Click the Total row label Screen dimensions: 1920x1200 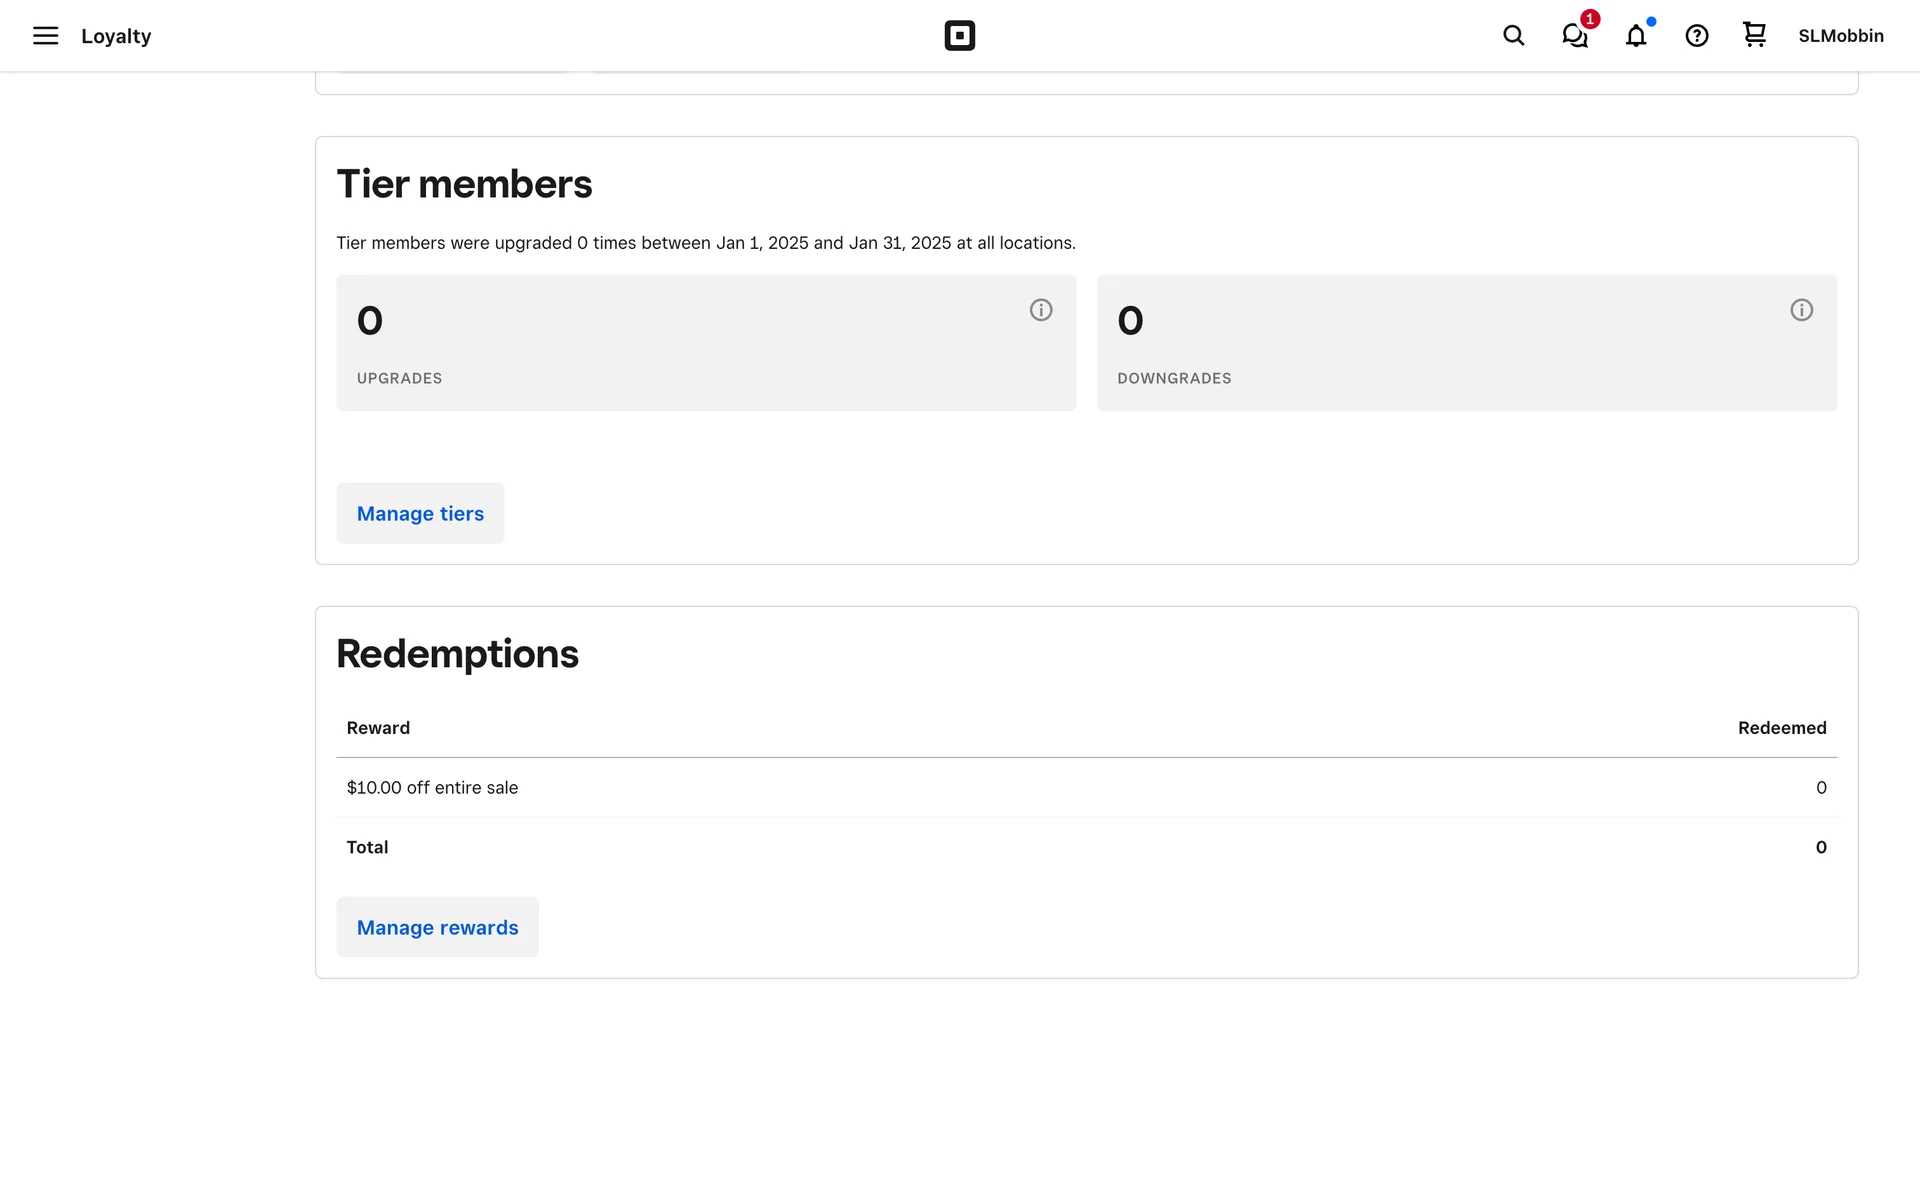[x=367, y=847]
